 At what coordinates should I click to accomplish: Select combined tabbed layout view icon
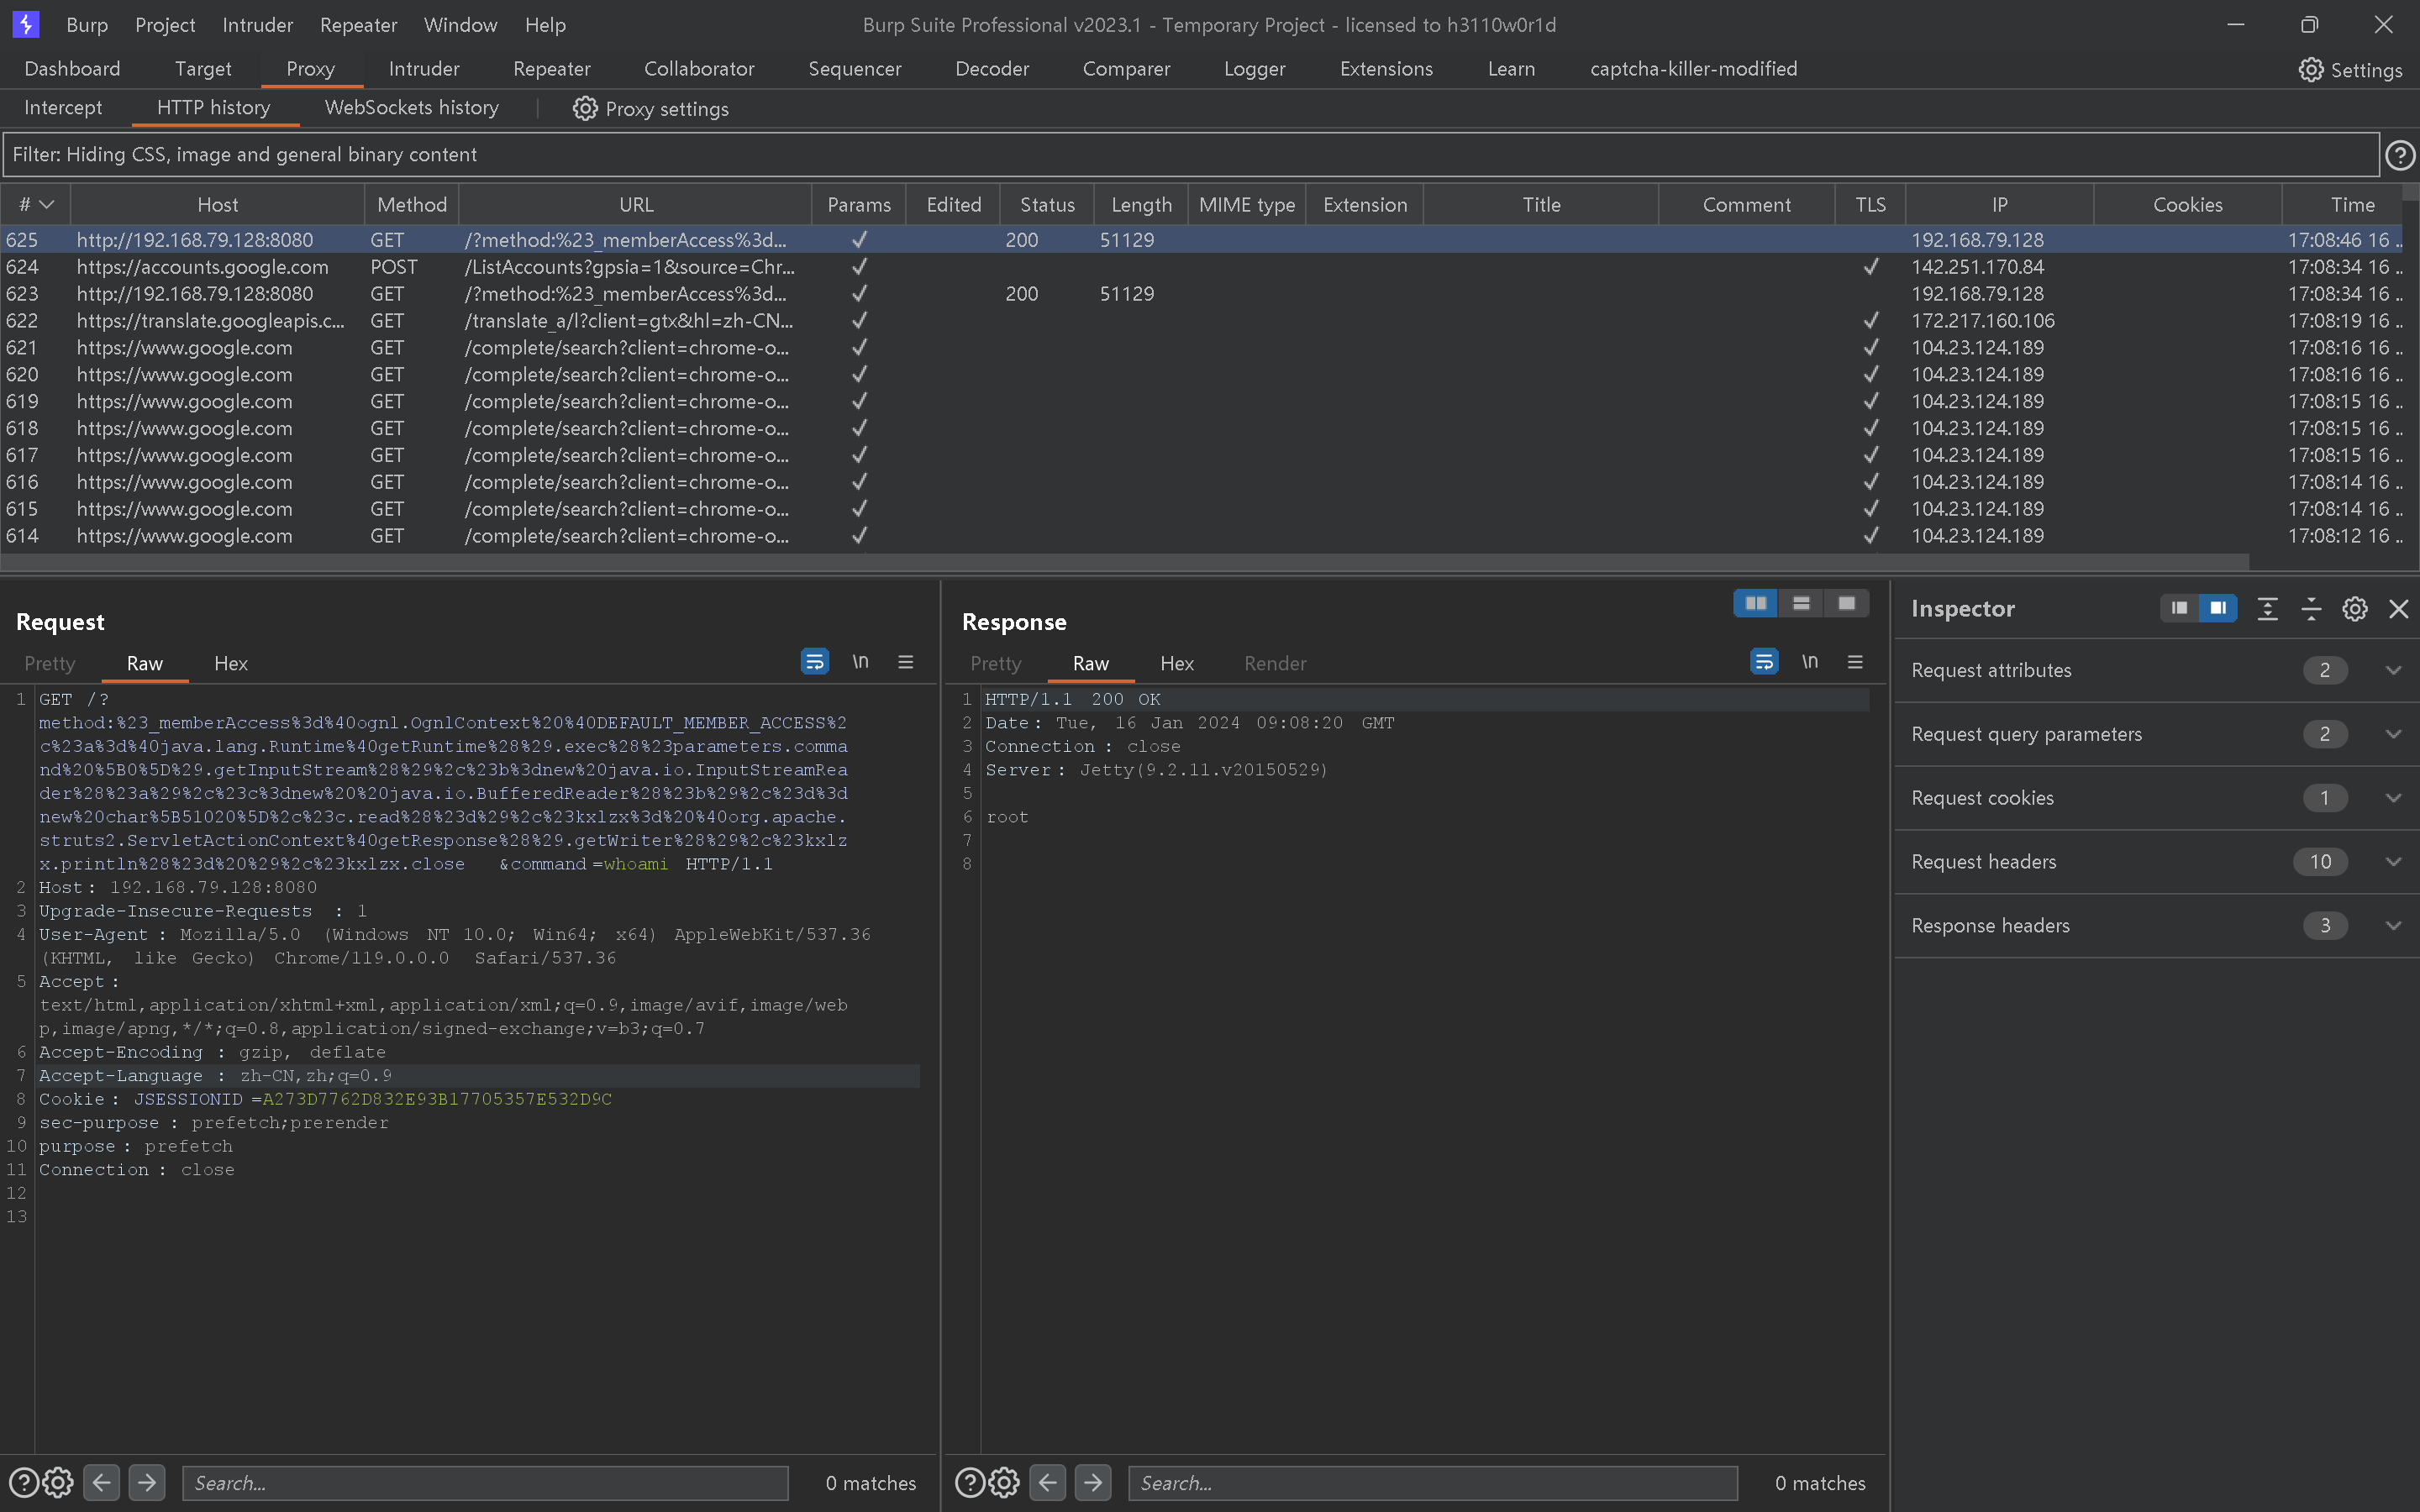[x=1846, y=603]
